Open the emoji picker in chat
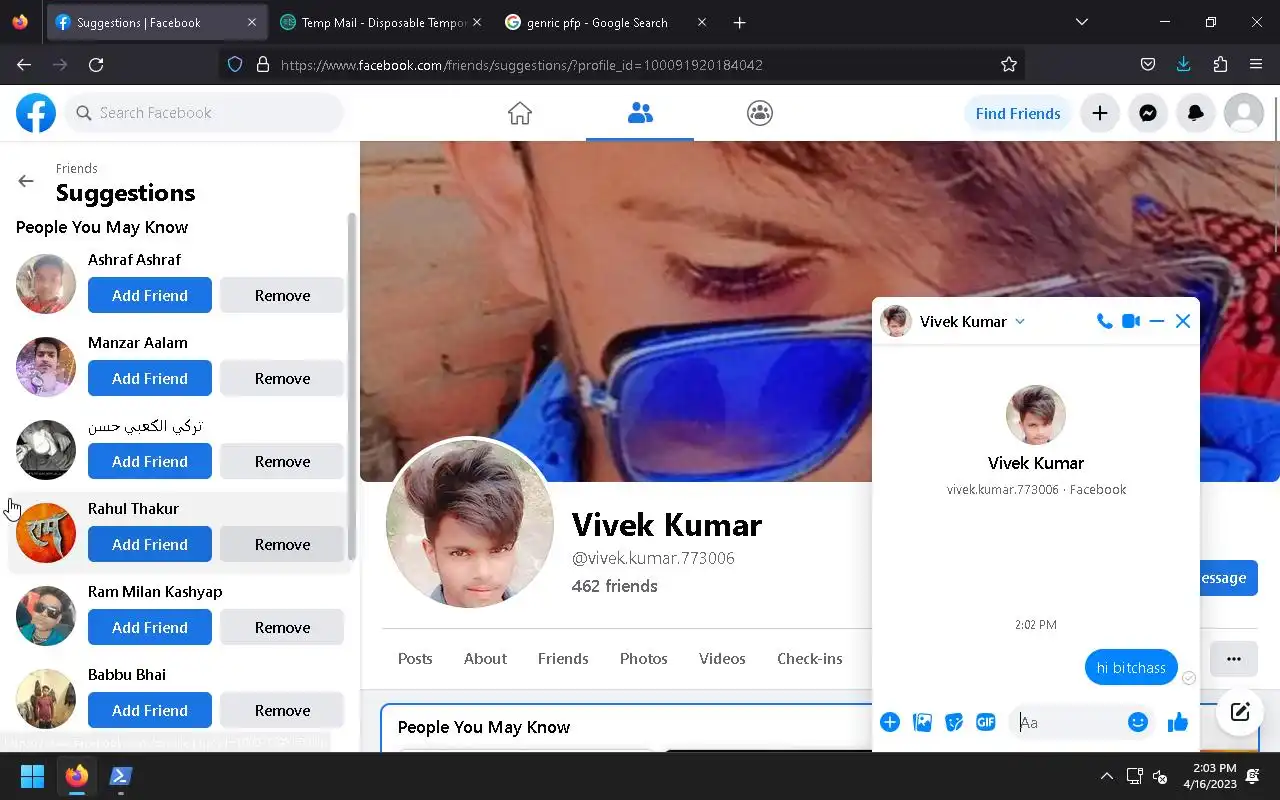Viewport: 1280px width, 800px height. click(x=1138, y=722)
